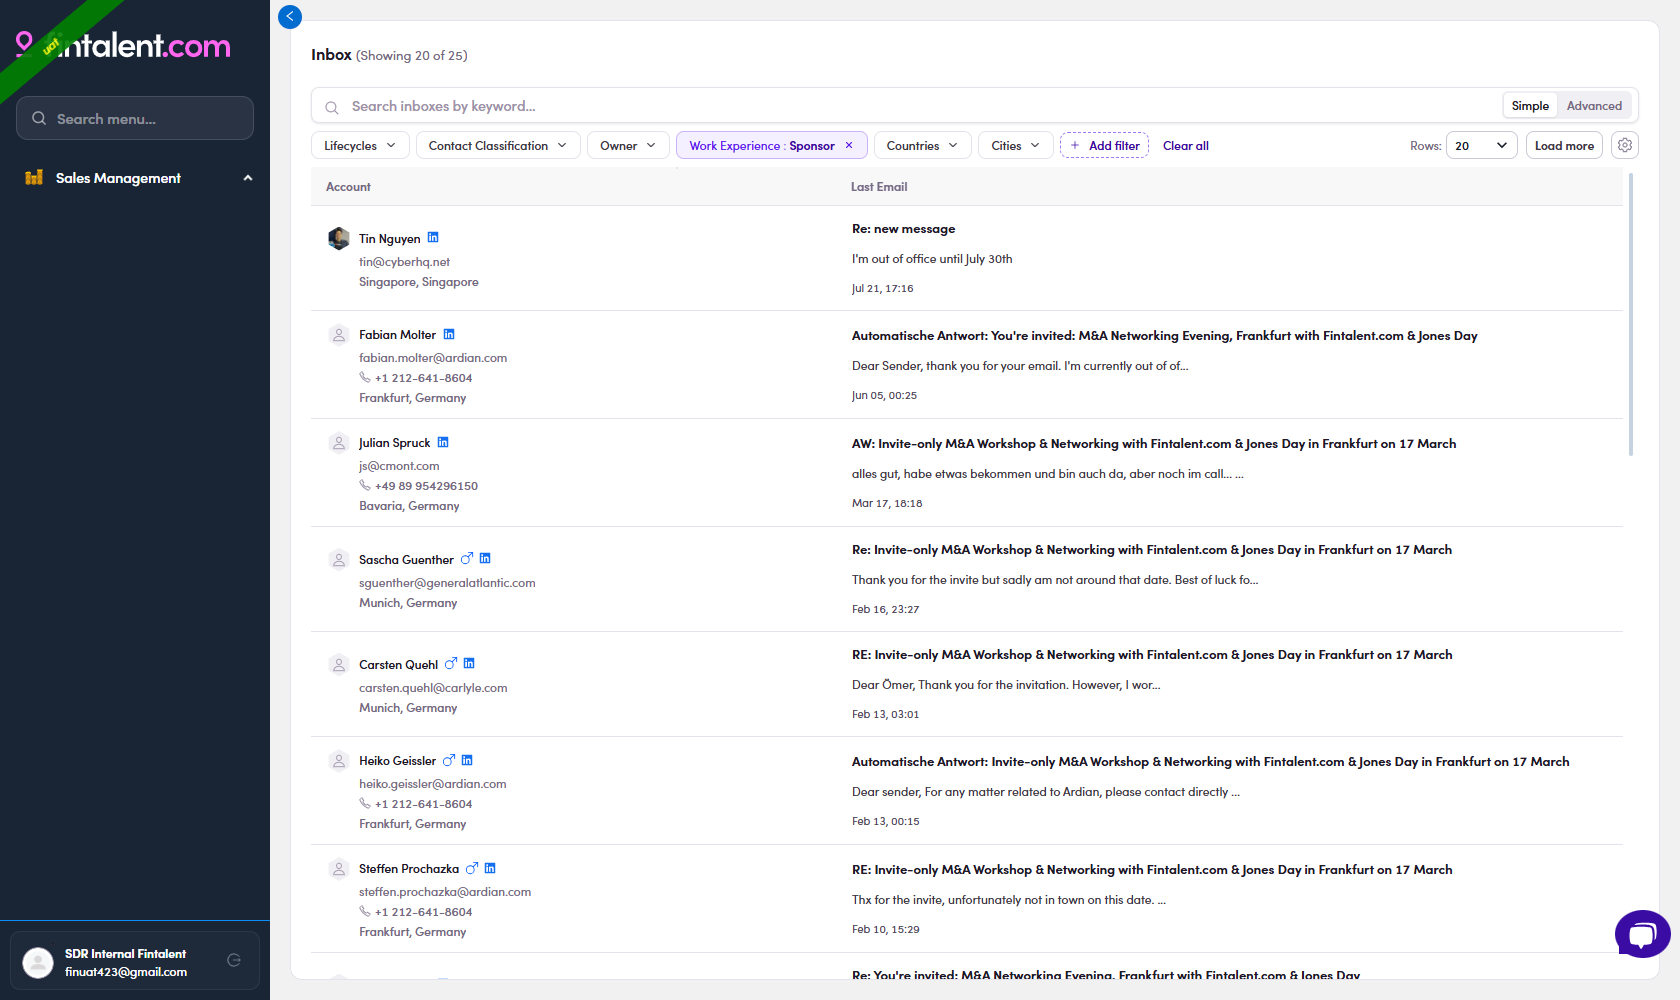Expand the Contact Classification dropdown

pyautogui.click(x=497, y=145)
